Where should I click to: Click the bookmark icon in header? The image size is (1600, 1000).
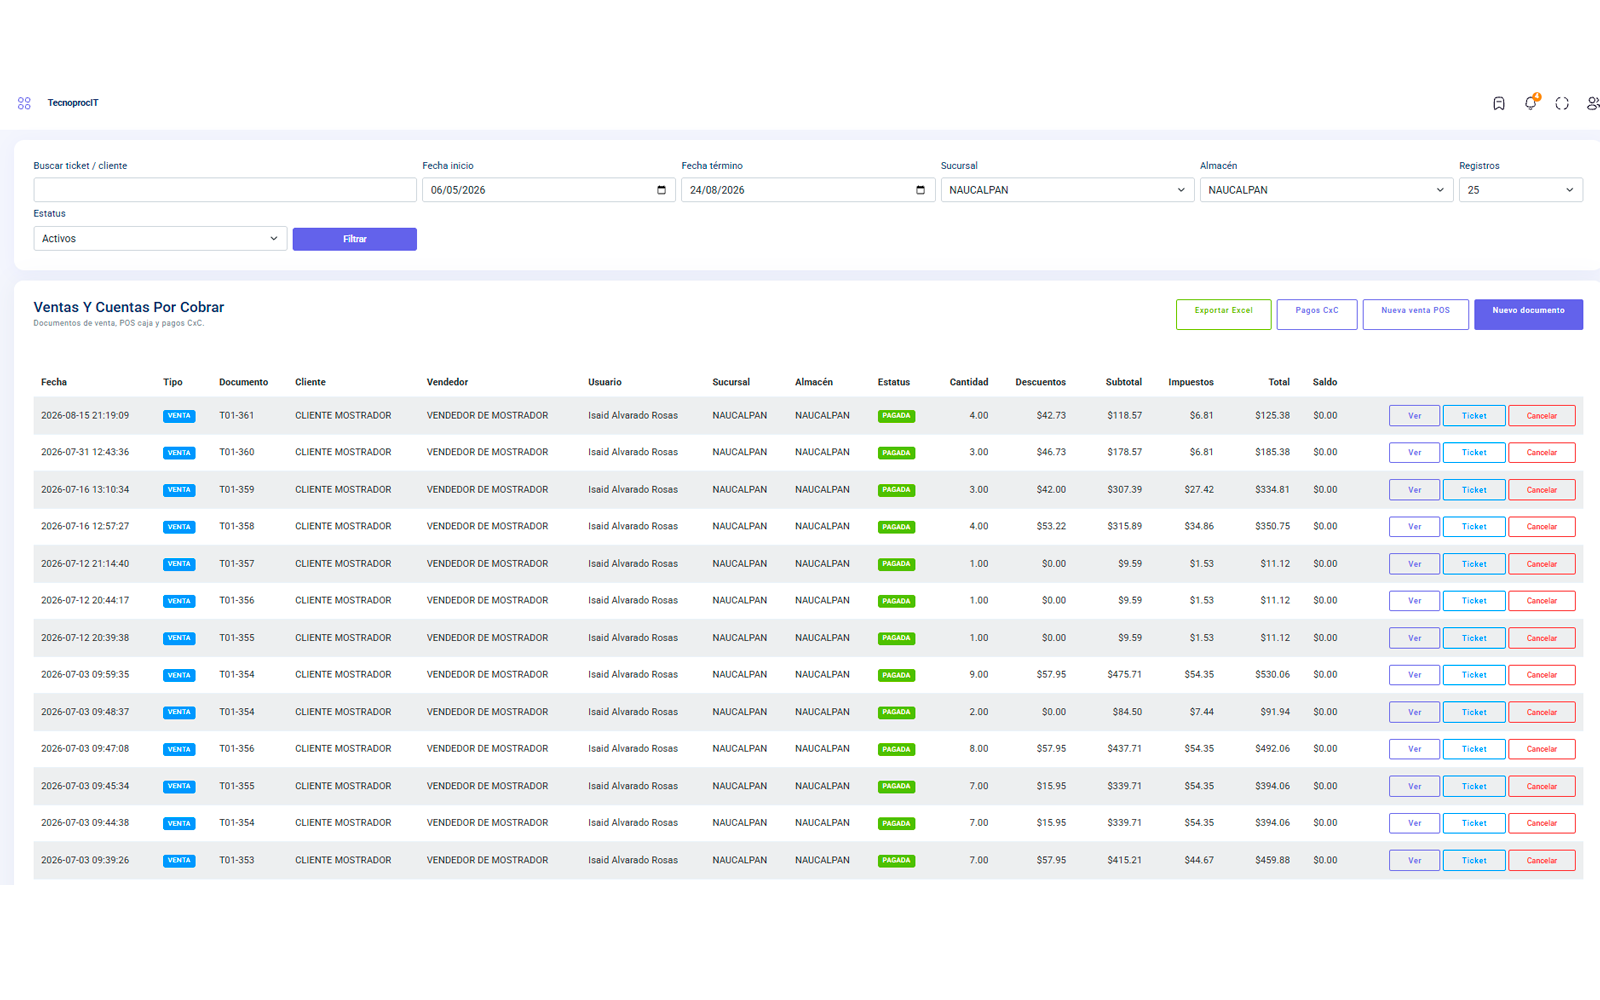(1498, 103)
